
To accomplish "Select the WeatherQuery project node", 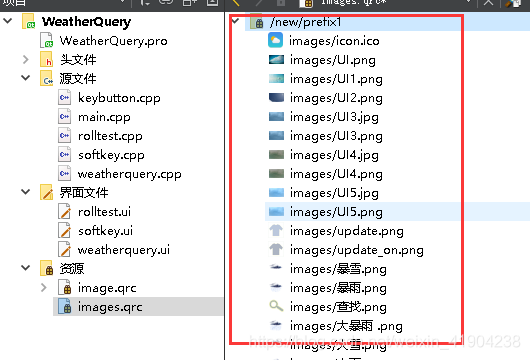I will 86,22.
